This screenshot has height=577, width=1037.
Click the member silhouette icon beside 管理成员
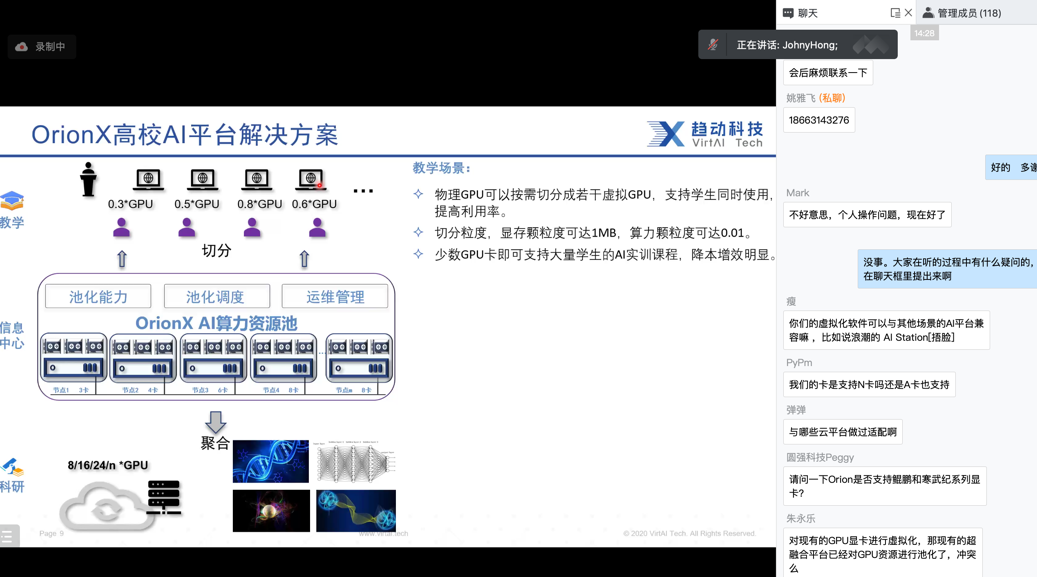[929, 12]
